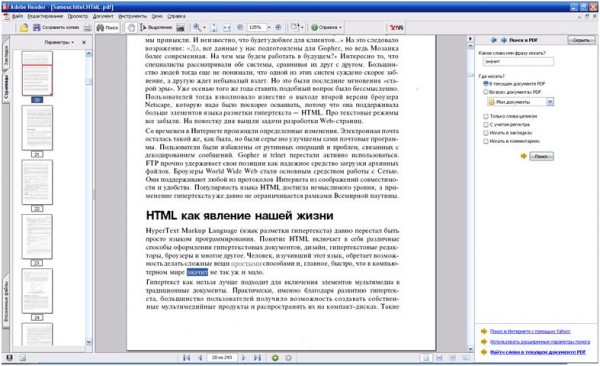Click the Search button in search panel
The height and width of the screenshot is (366, 600).
[541, 156]
